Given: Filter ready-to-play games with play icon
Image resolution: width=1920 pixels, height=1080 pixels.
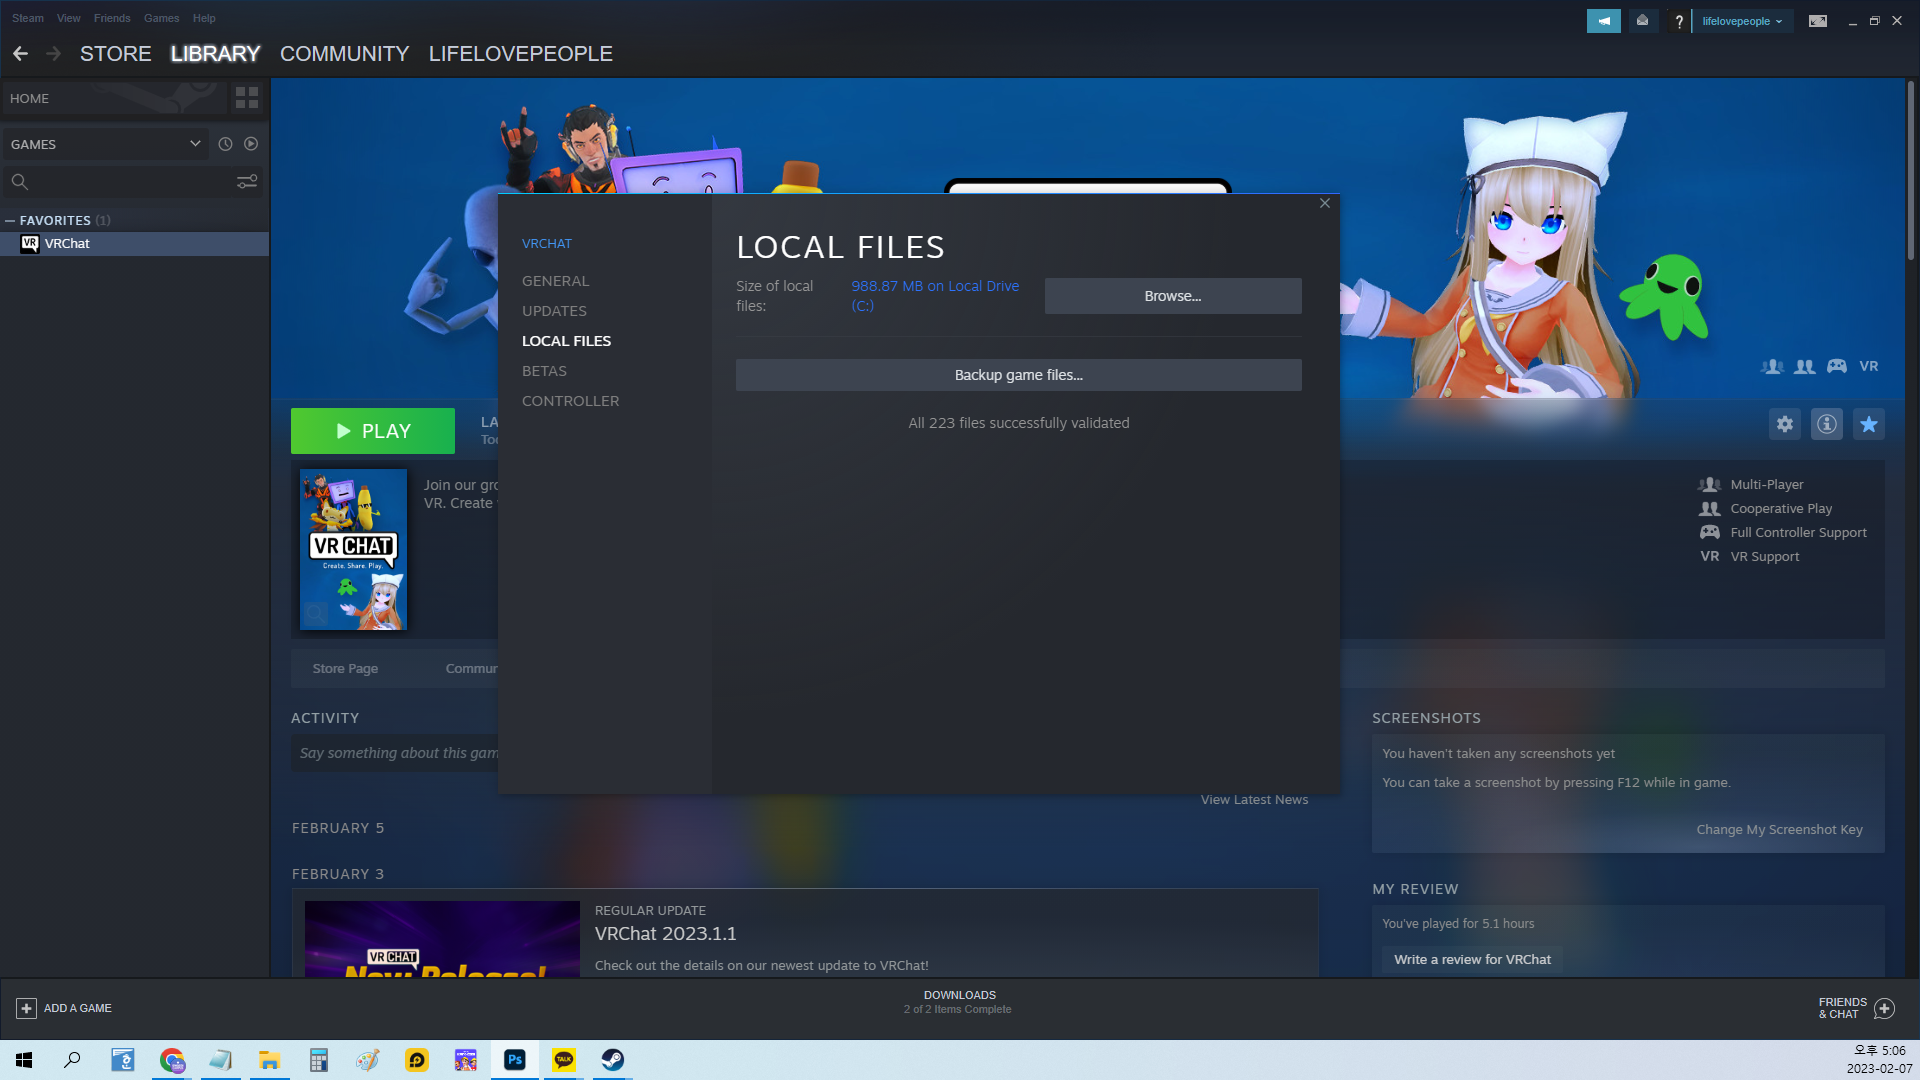Looking at the screenshot, I should (x=251, y=144).
